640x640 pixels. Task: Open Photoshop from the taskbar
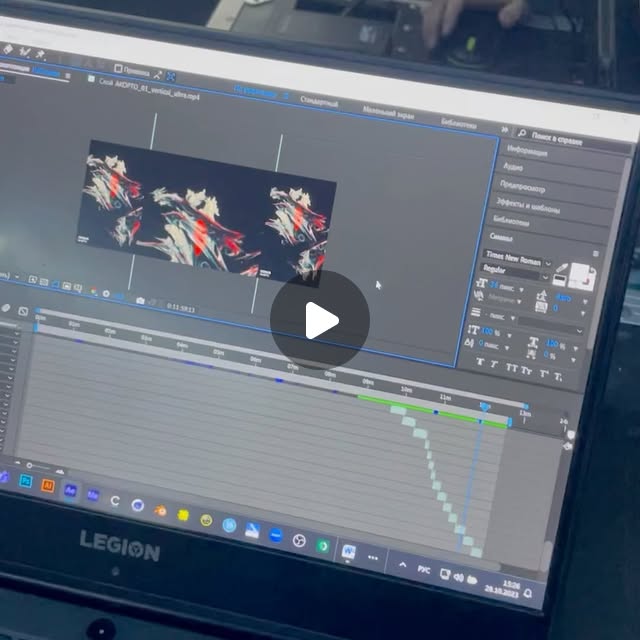26,480
